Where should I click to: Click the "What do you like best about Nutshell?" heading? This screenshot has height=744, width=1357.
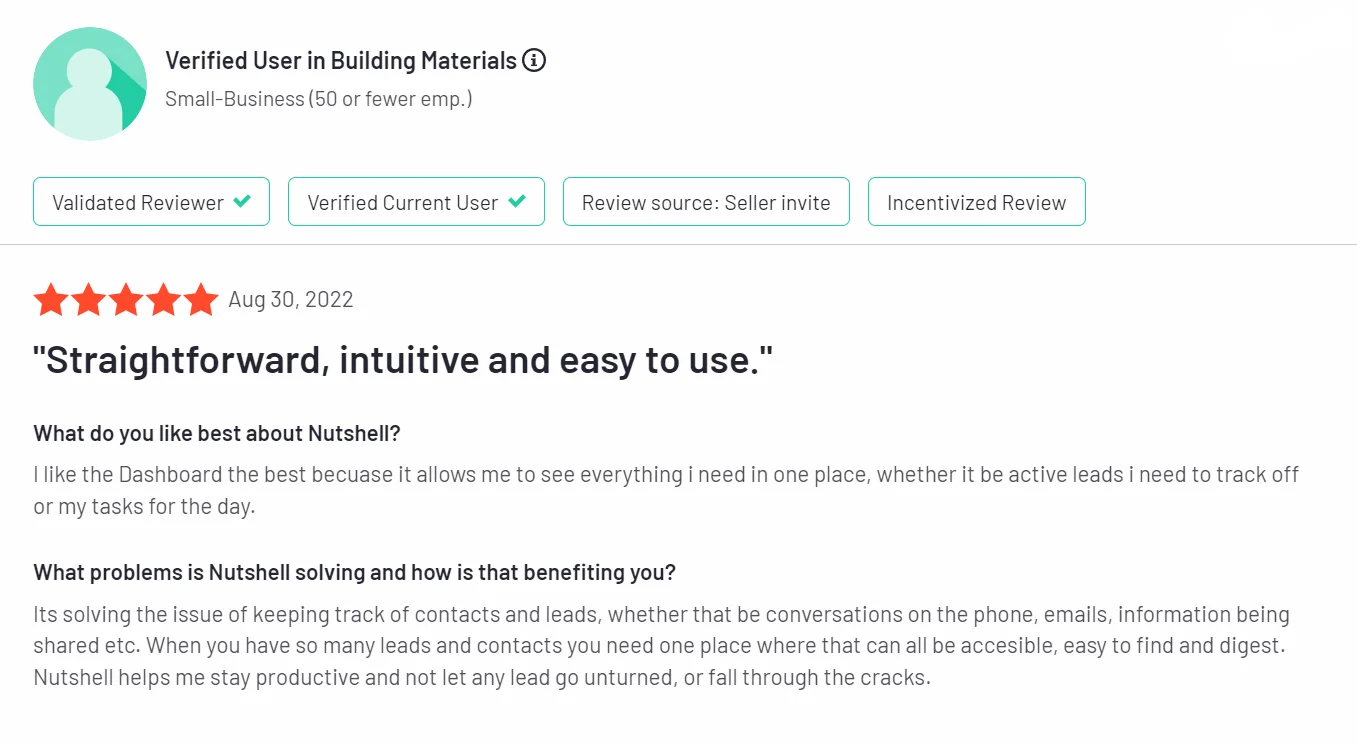click(x=217, y=433)
